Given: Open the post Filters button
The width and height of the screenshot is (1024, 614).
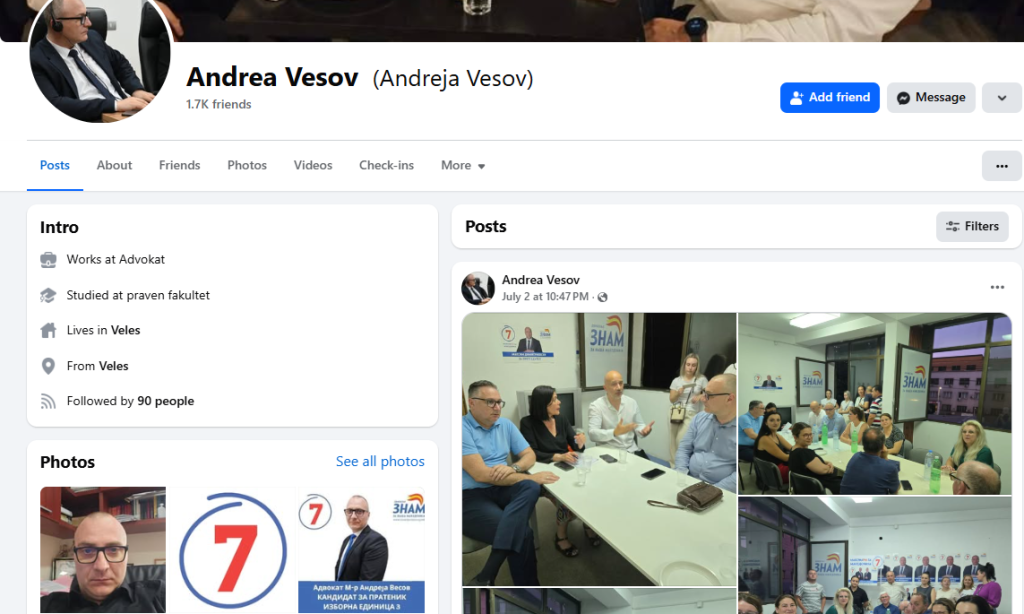Looking at the screenshot, I should [972, 227].
